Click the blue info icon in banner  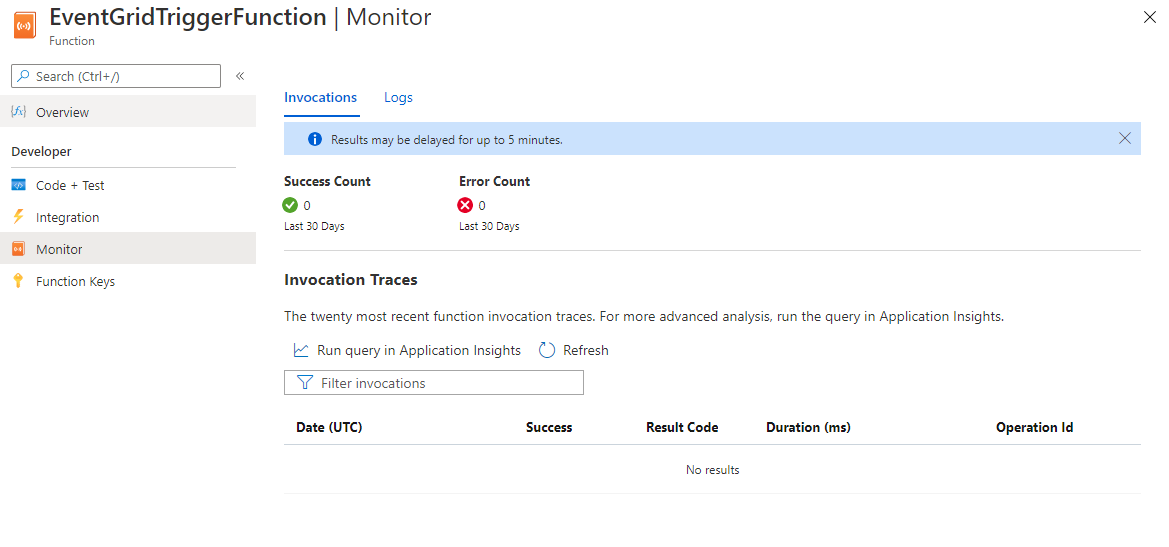coord(315,140)
